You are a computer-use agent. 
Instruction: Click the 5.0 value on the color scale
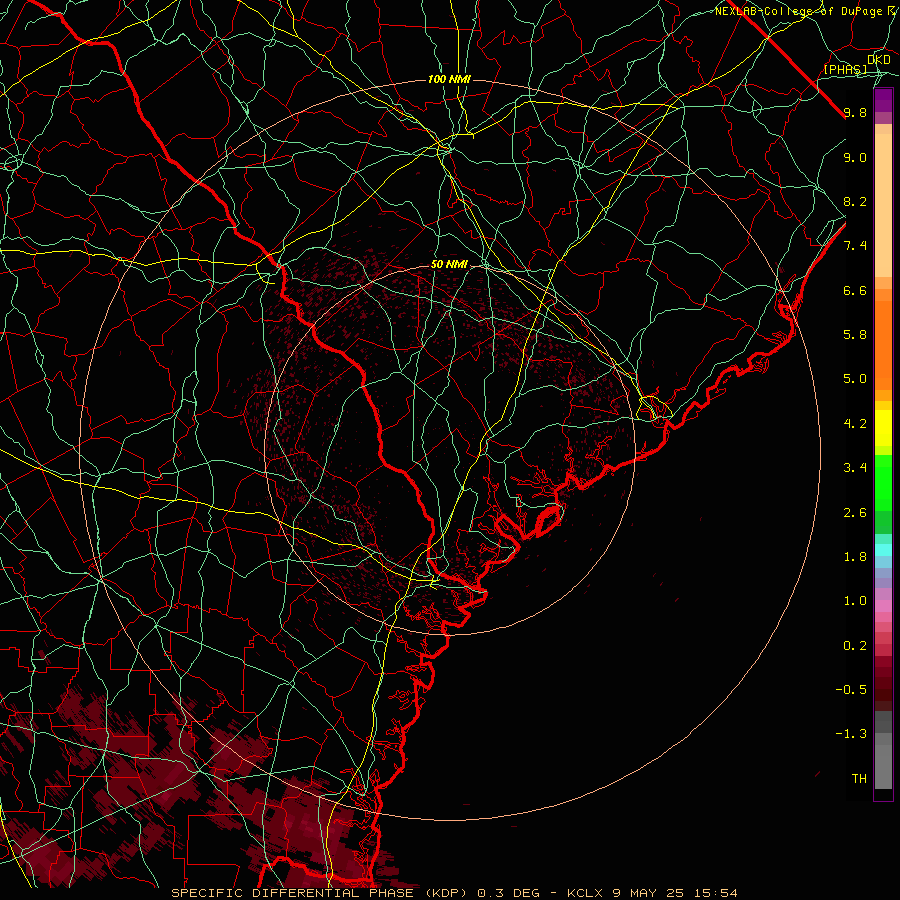pos(855,379)
